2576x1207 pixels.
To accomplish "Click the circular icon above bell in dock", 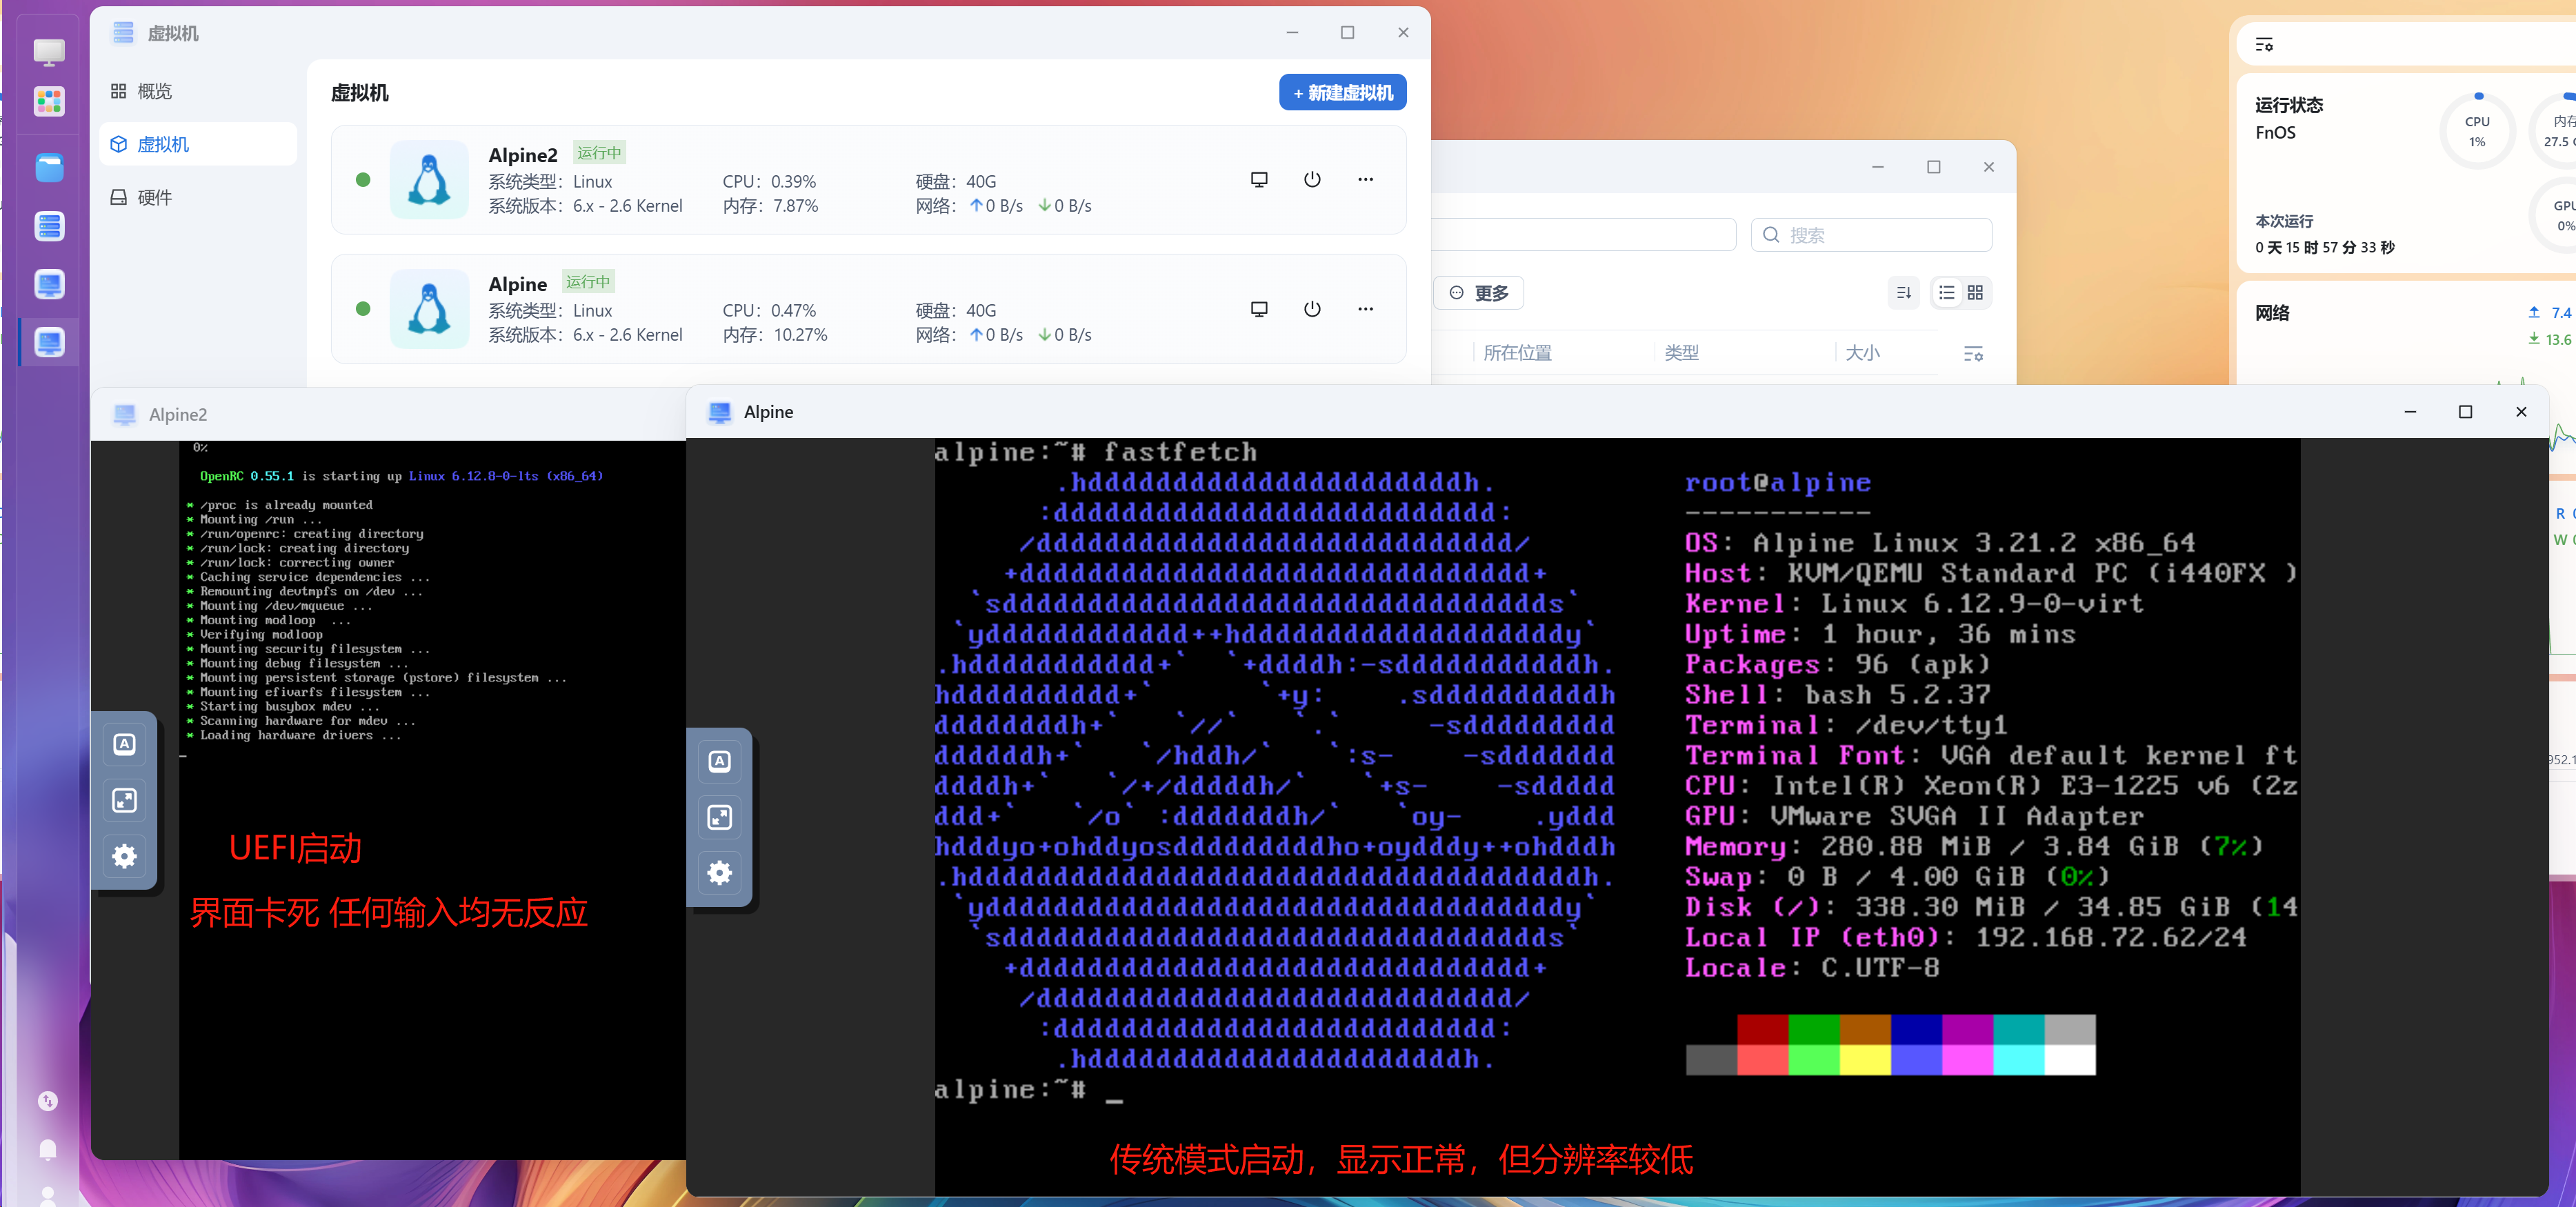I will [47, 1101].
